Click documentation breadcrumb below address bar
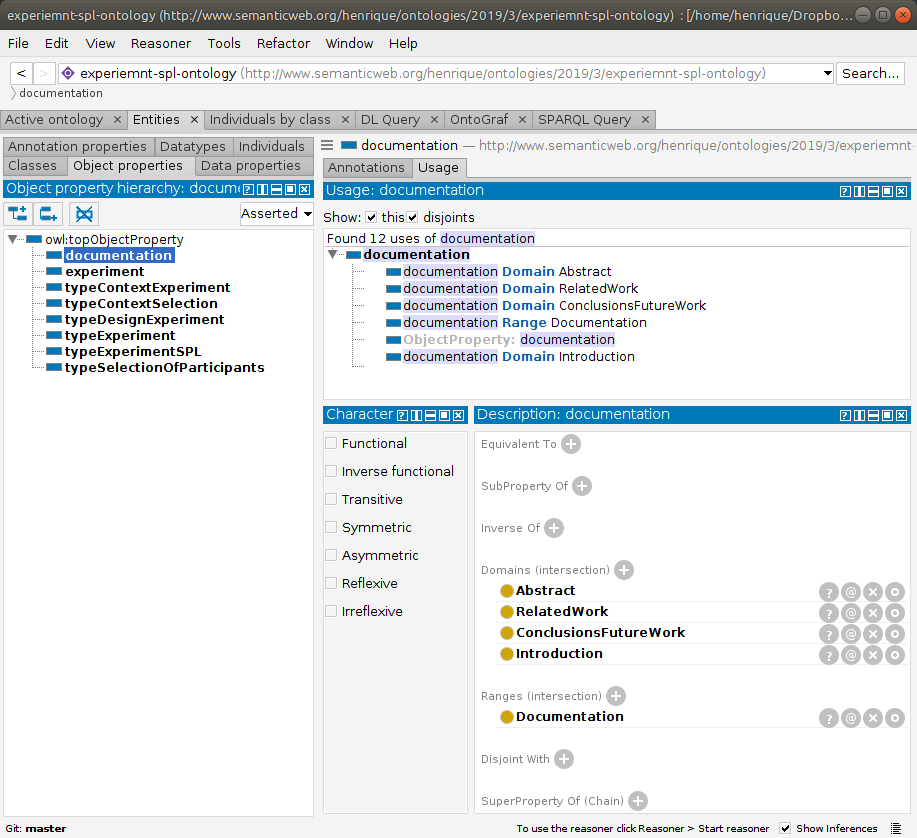 click(x=61, y=93)
